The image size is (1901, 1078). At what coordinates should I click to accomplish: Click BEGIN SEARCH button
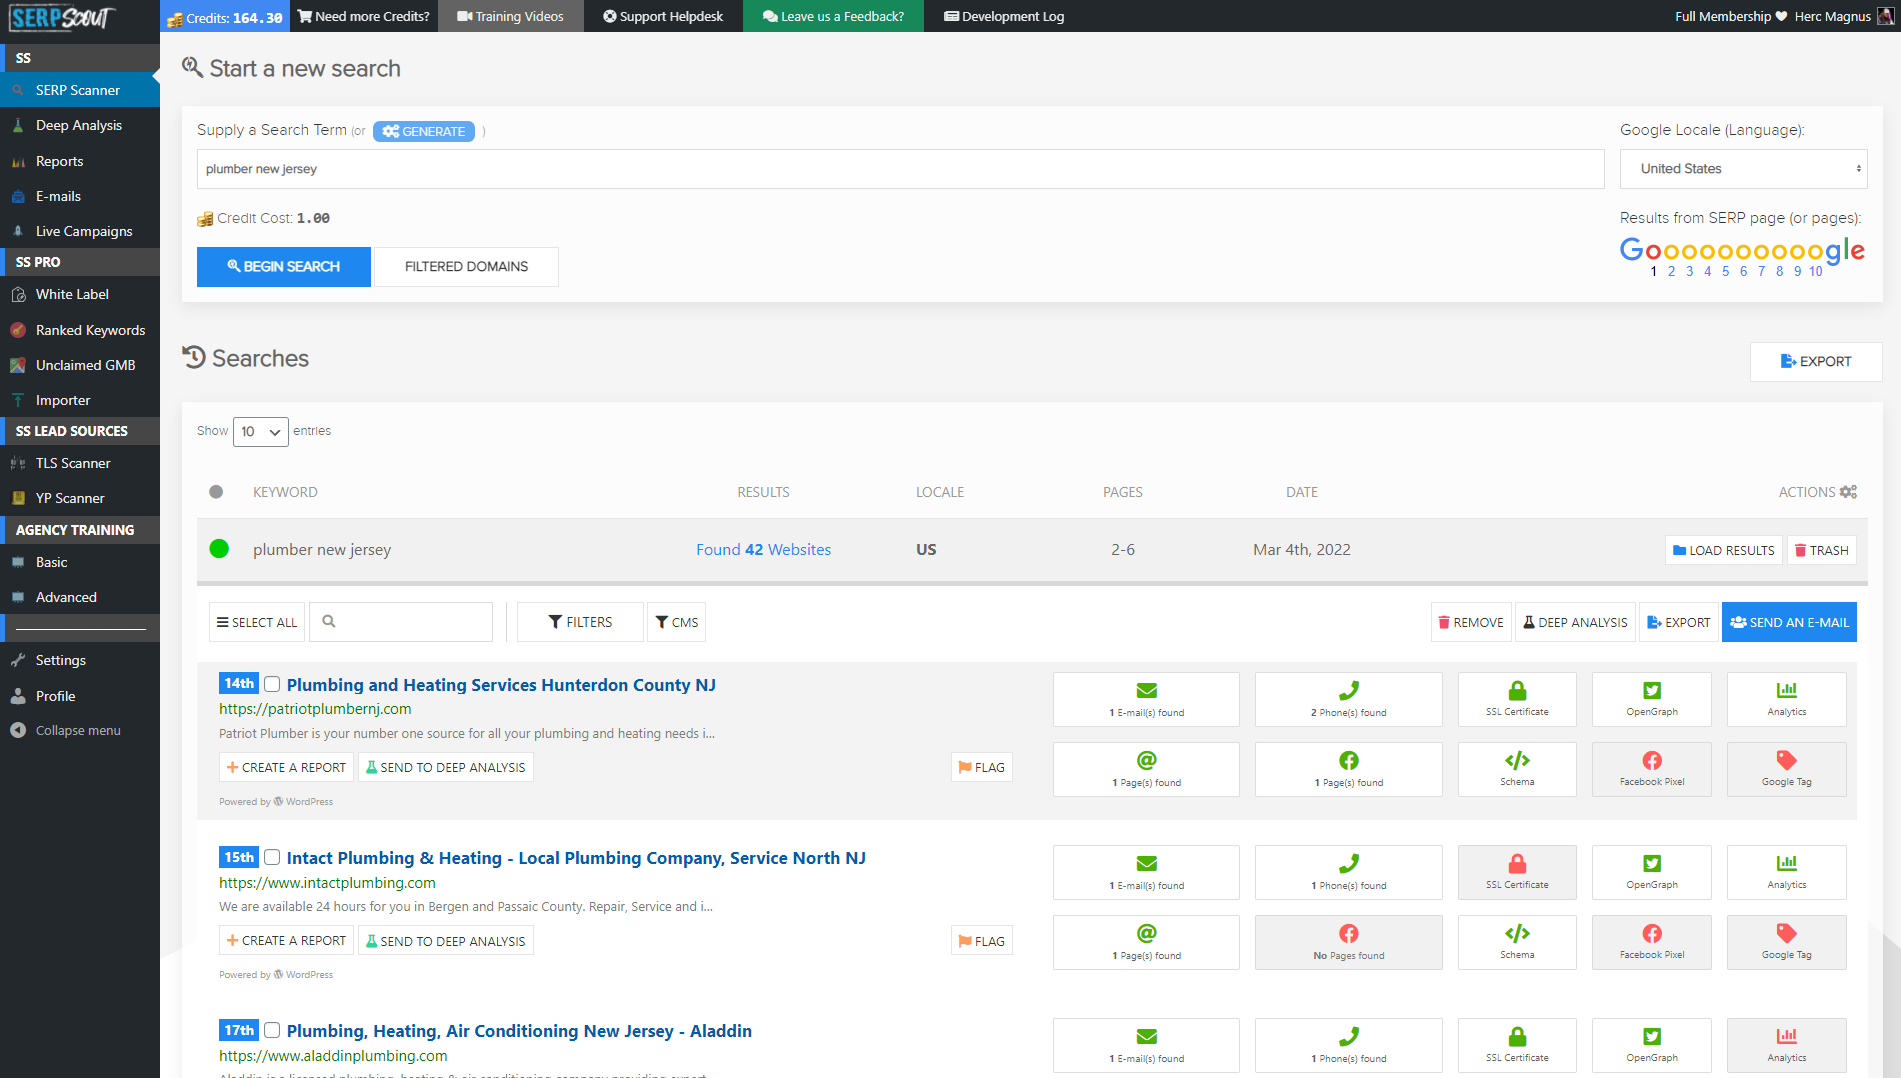(284, 267)
